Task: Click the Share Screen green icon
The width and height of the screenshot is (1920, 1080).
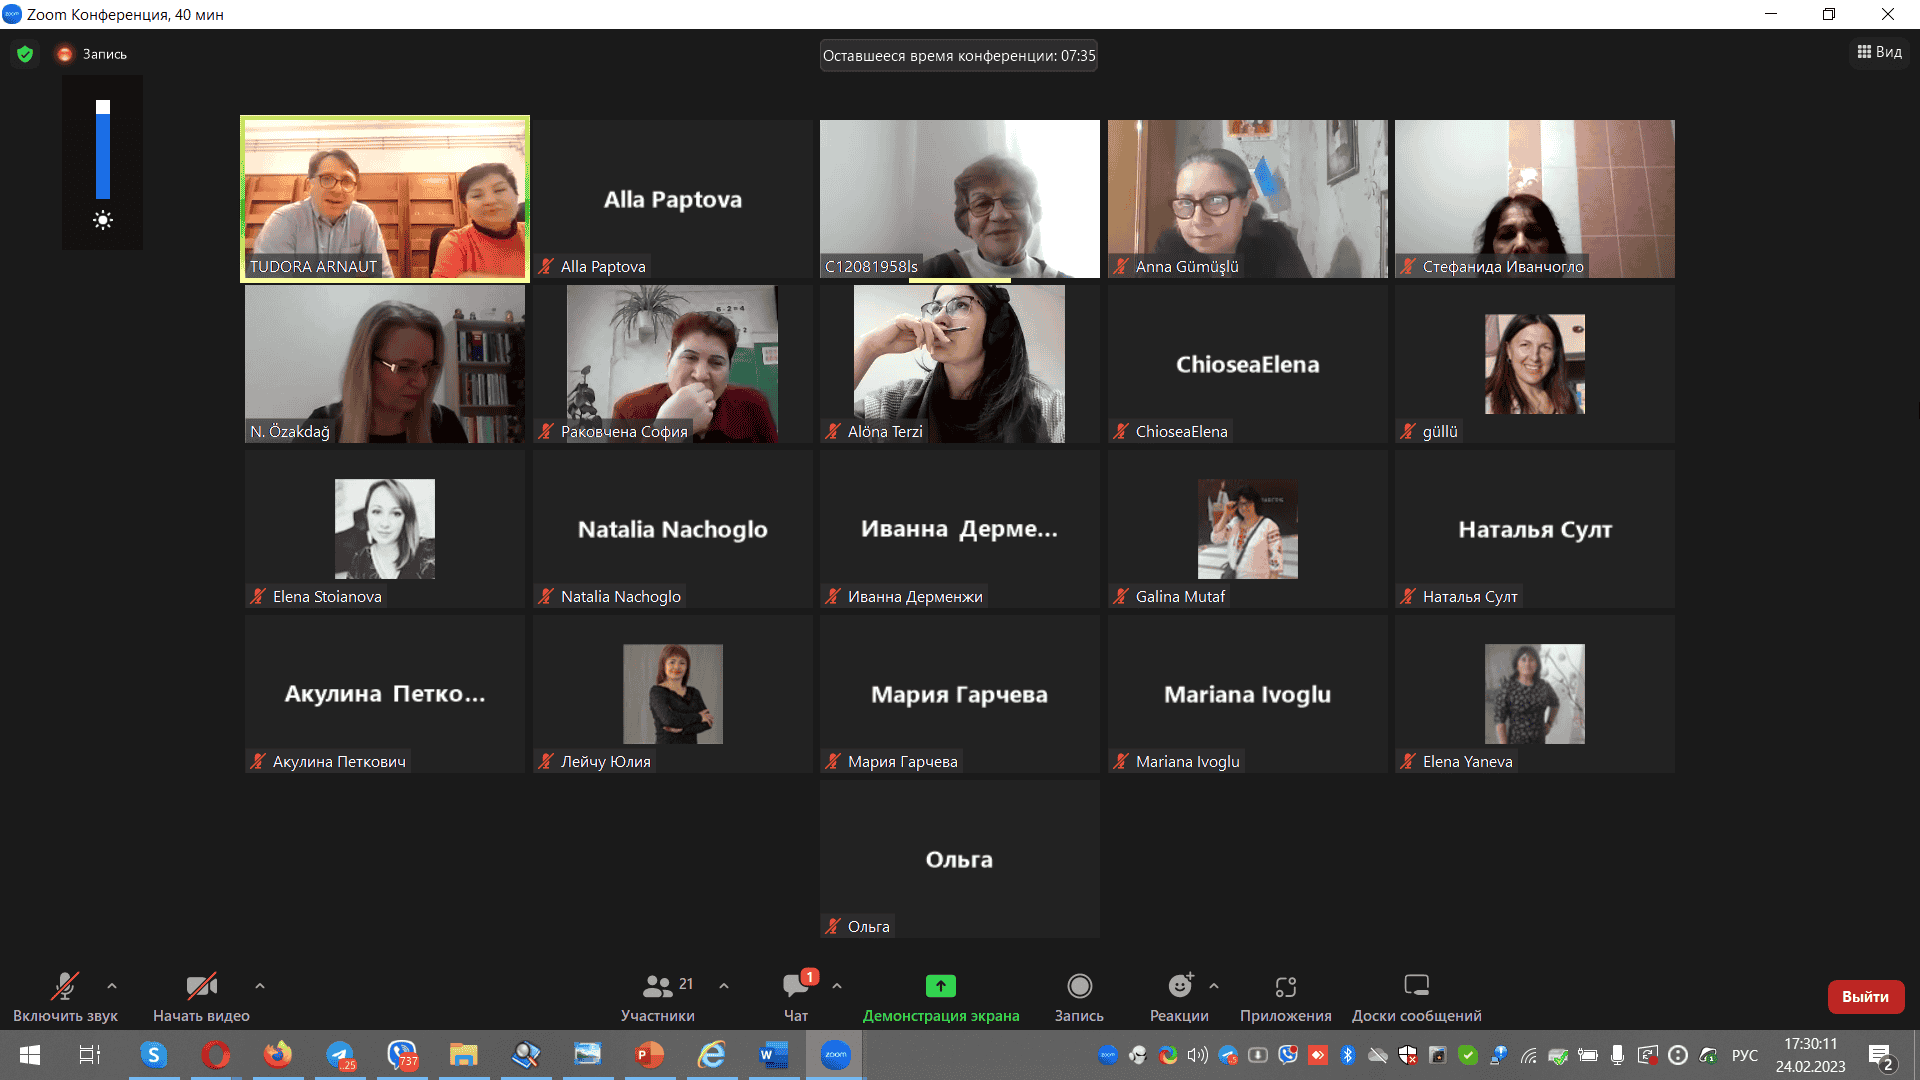Action: pyautogui.click(x=940, y=986)
